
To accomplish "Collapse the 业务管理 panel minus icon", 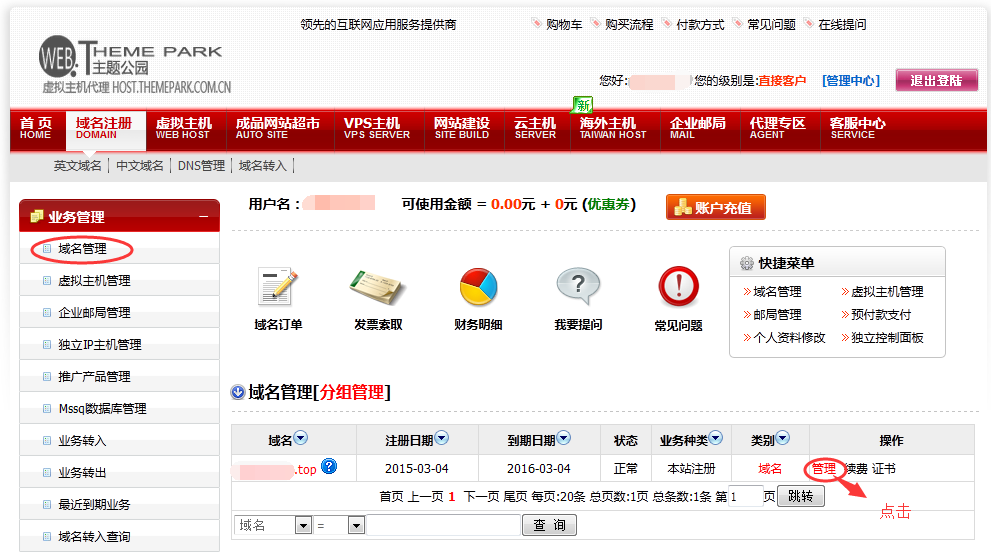I will click(x=203, y=216).
